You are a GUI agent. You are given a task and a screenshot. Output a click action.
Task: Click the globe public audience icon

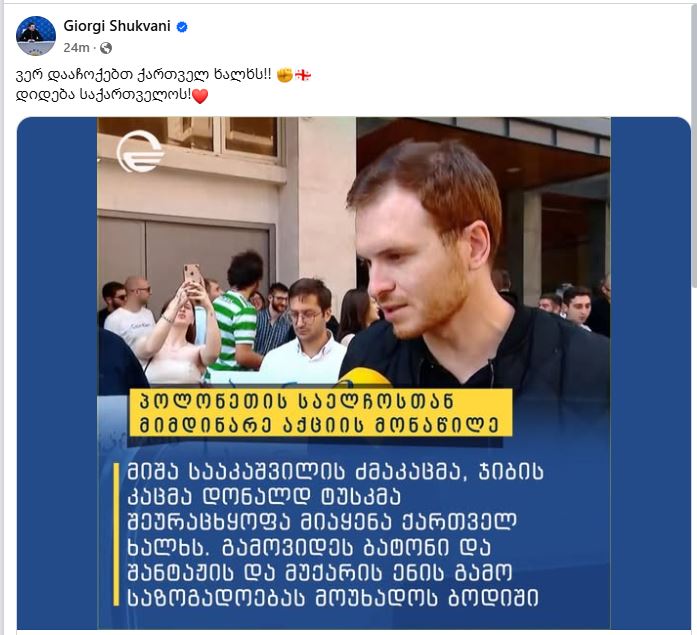point(106,48)
